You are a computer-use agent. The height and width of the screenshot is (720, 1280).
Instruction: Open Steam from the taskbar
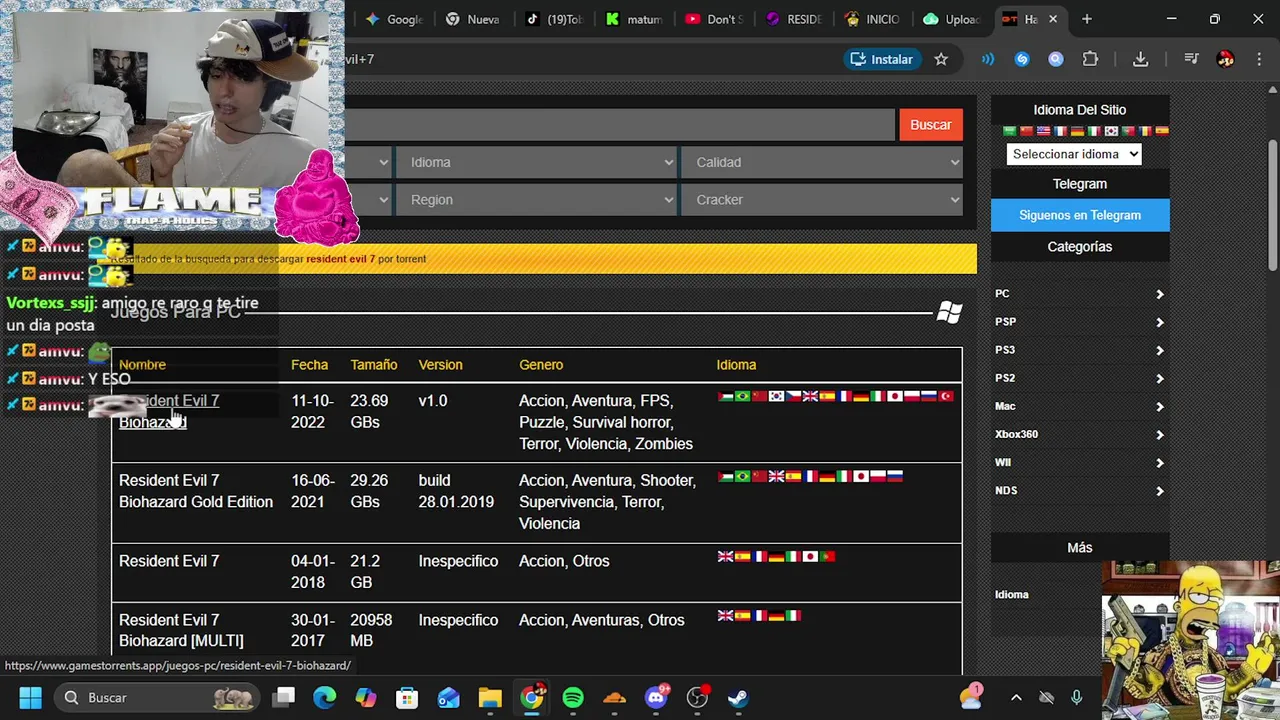738,697
